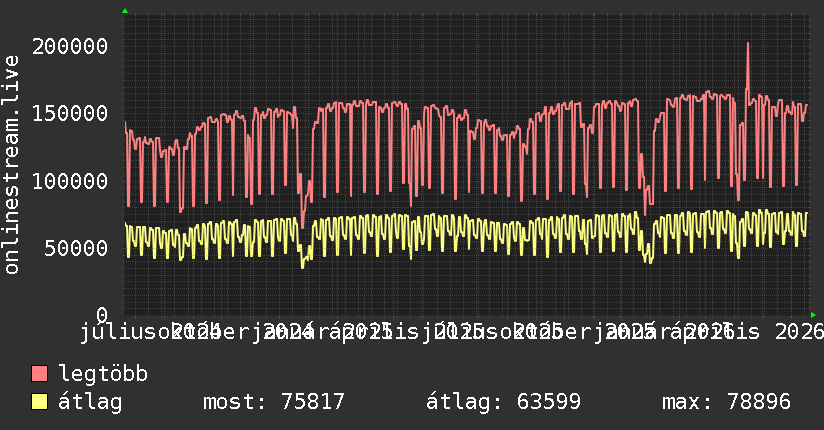Click the 200000 y-axis label
The height and width of the screenshot is (430, 824).
(70, 47)
